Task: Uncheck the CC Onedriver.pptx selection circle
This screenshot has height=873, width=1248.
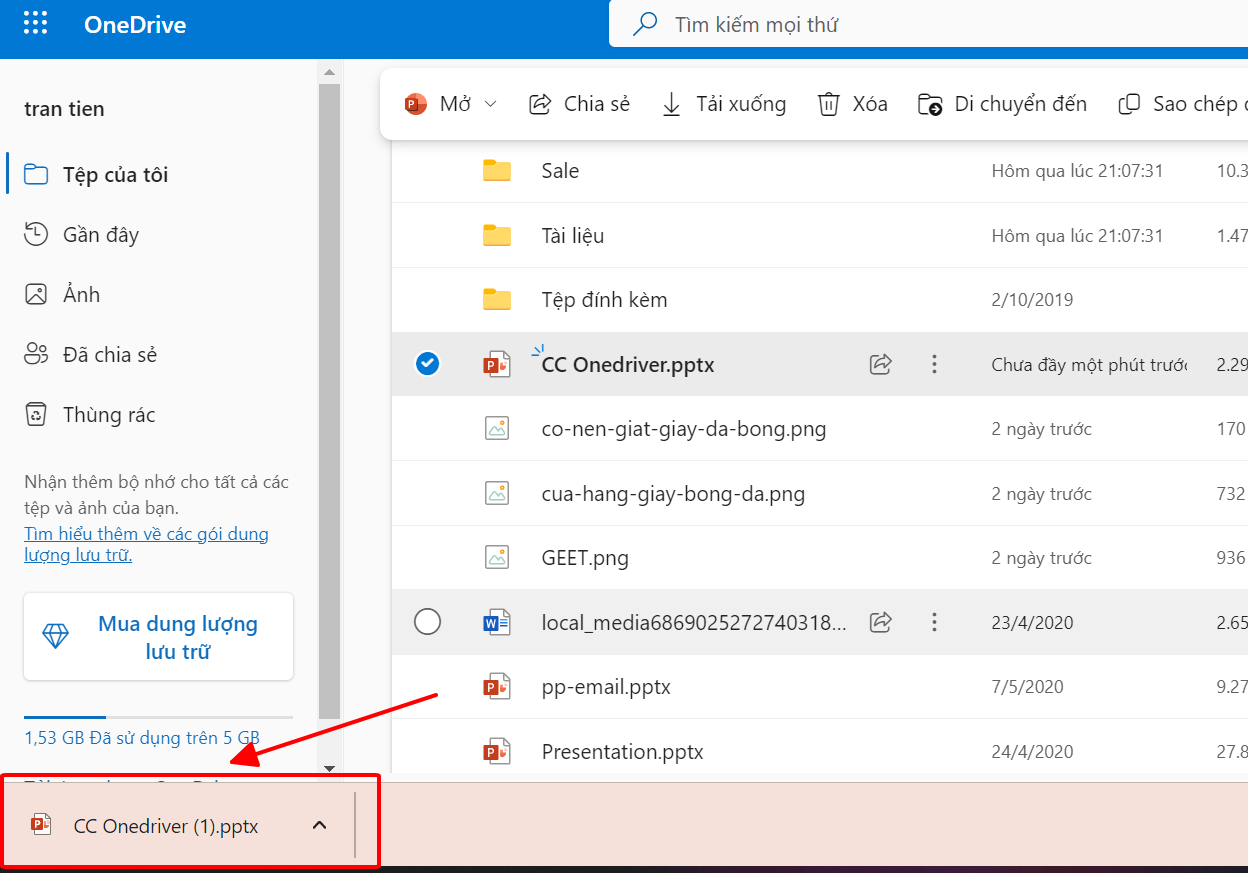Action: click(427, 364)
